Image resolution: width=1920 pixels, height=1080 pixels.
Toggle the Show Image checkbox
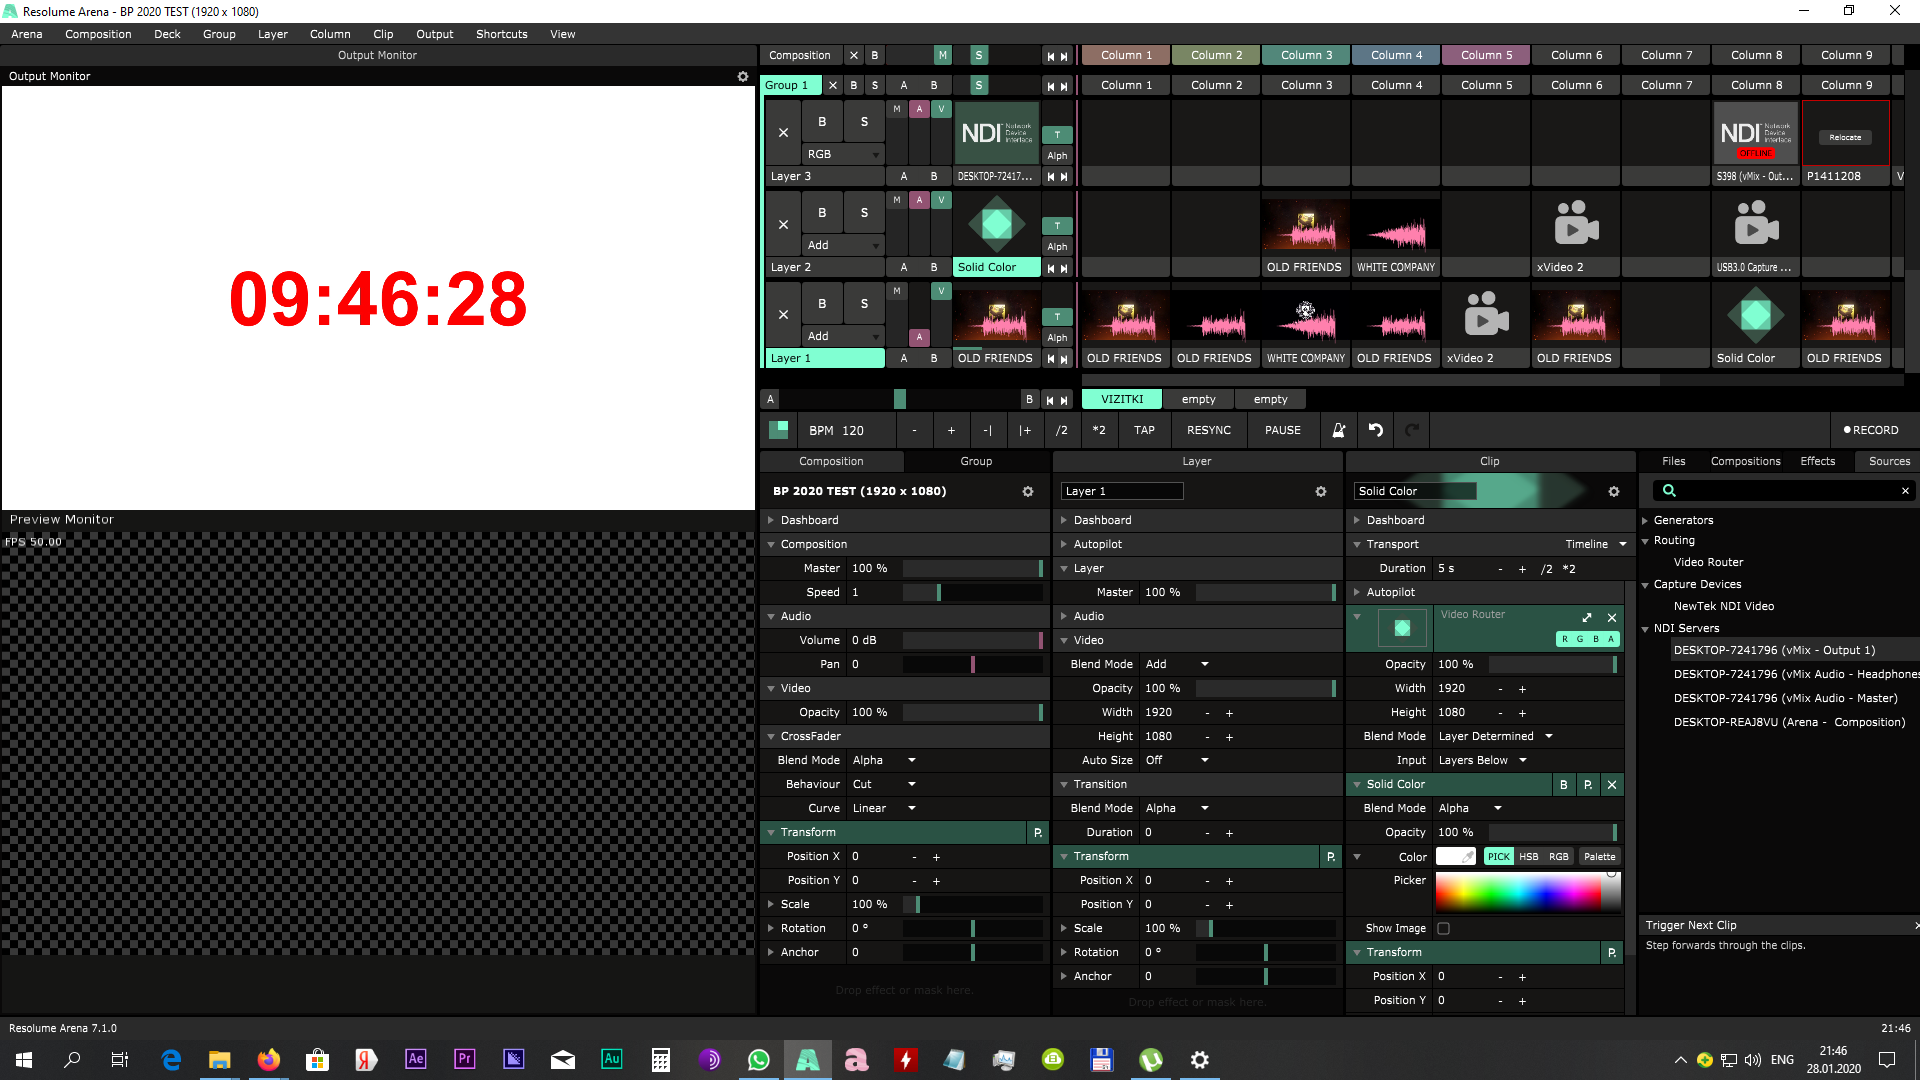1443,928
